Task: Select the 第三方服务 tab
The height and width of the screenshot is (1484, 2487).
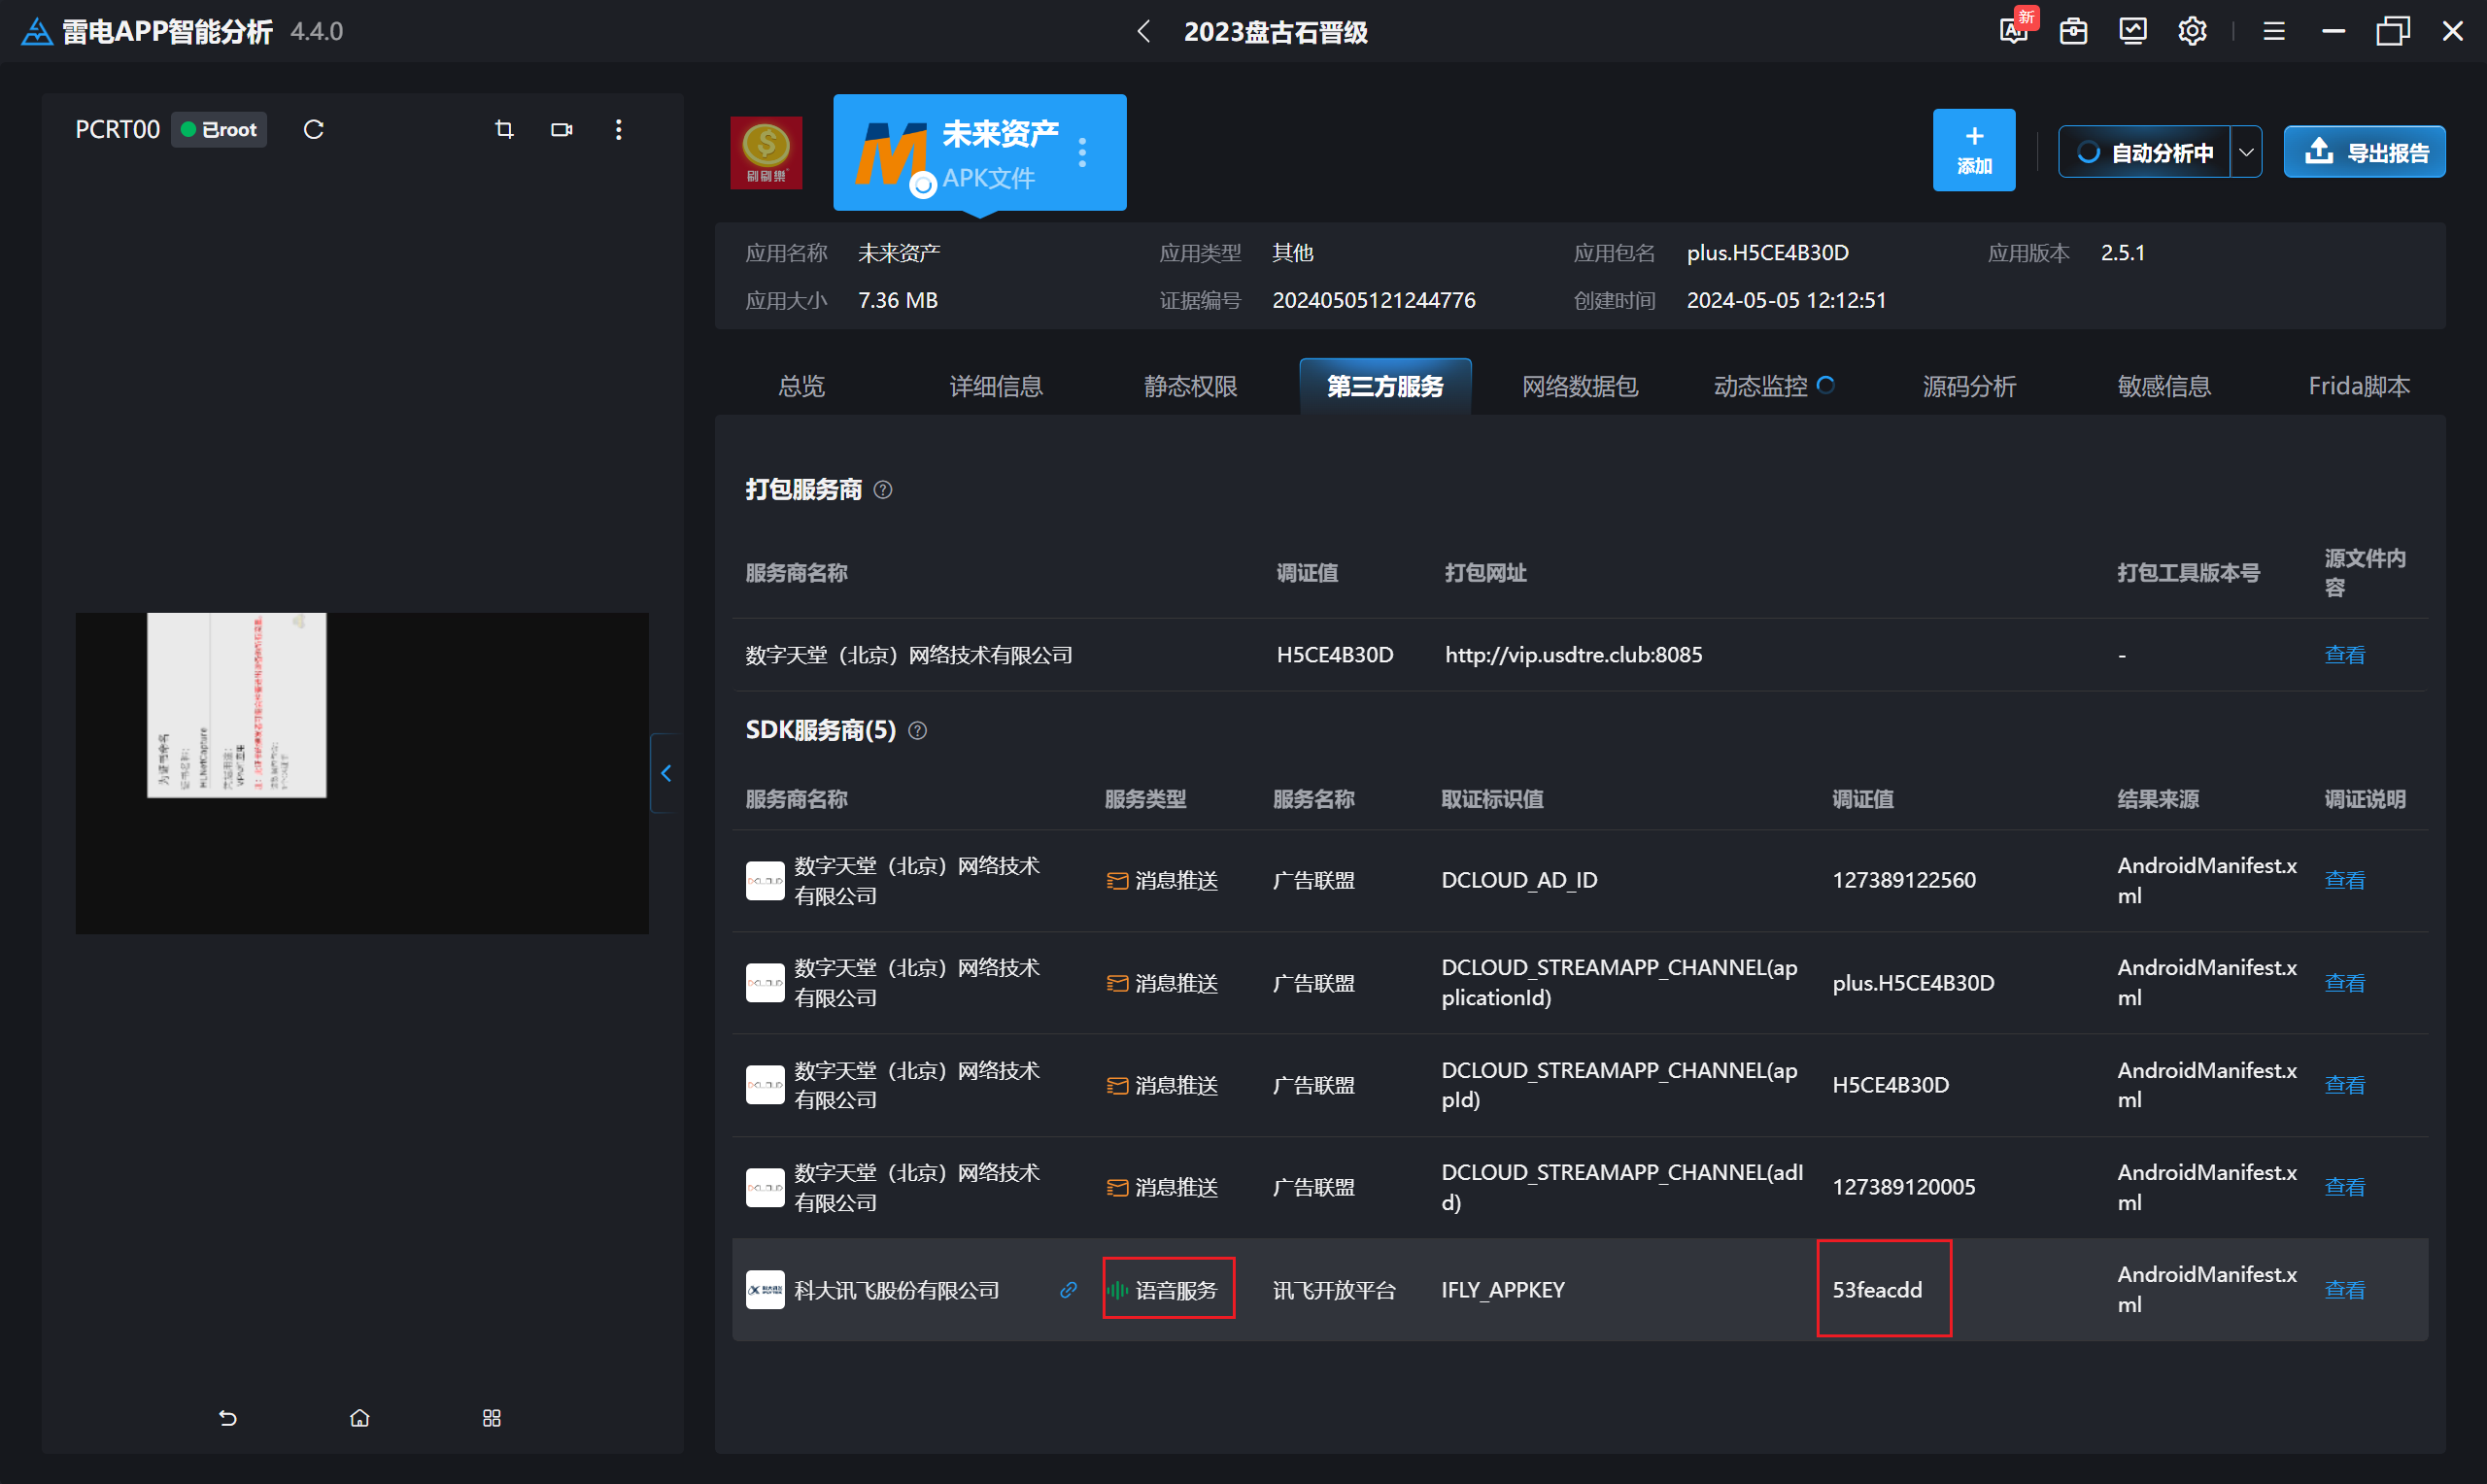Action: [1385, 386]
